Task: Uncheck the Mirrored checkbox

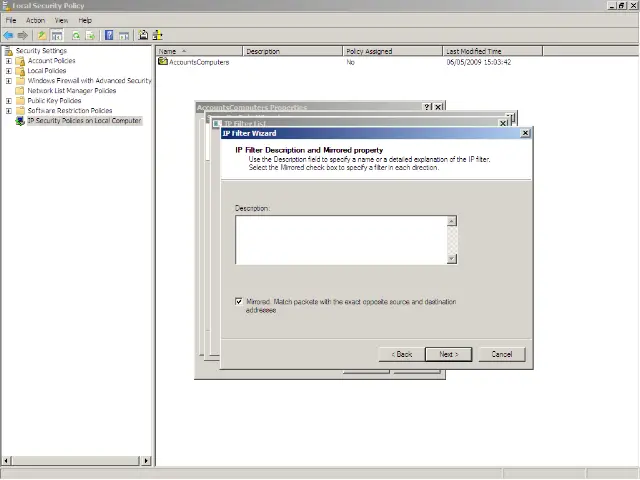Action: coord(239,301)
